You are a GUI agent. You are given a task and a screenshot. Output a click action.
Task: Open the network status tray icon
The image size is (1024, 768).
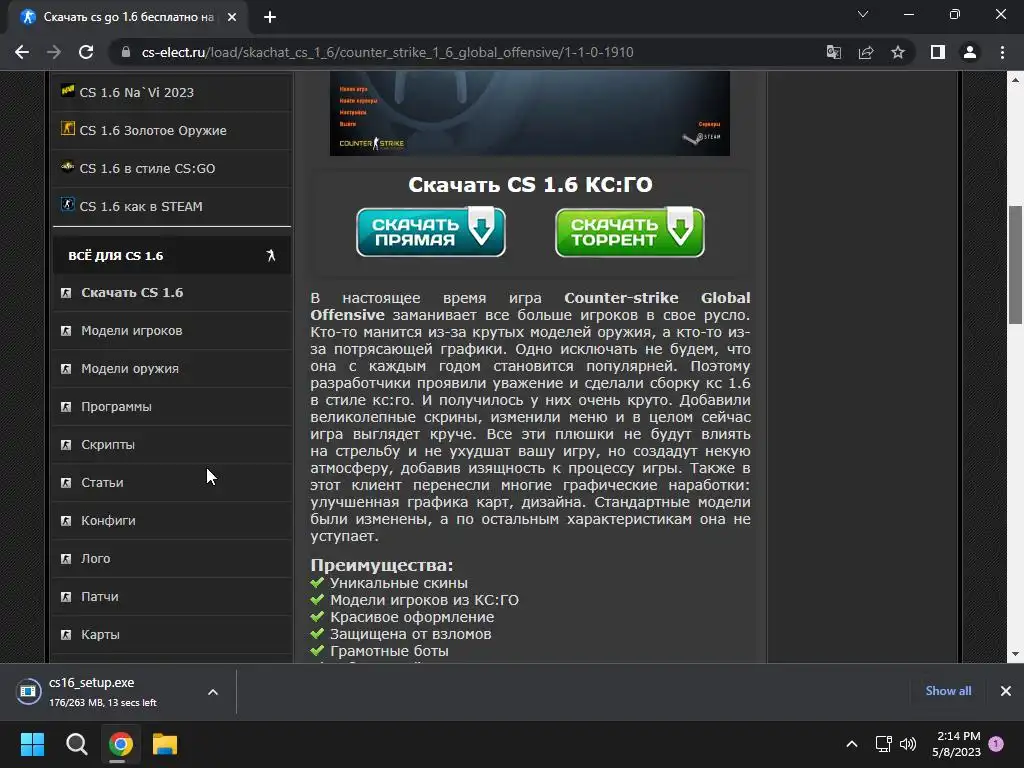tap(883, 744)
